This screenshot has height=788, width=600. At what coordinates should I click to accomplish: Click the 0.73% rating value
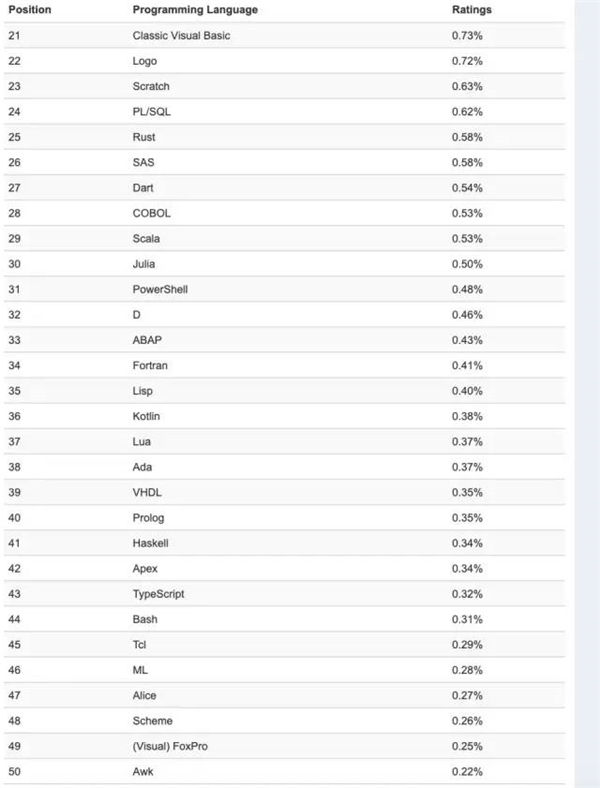[x=467, y=36]
